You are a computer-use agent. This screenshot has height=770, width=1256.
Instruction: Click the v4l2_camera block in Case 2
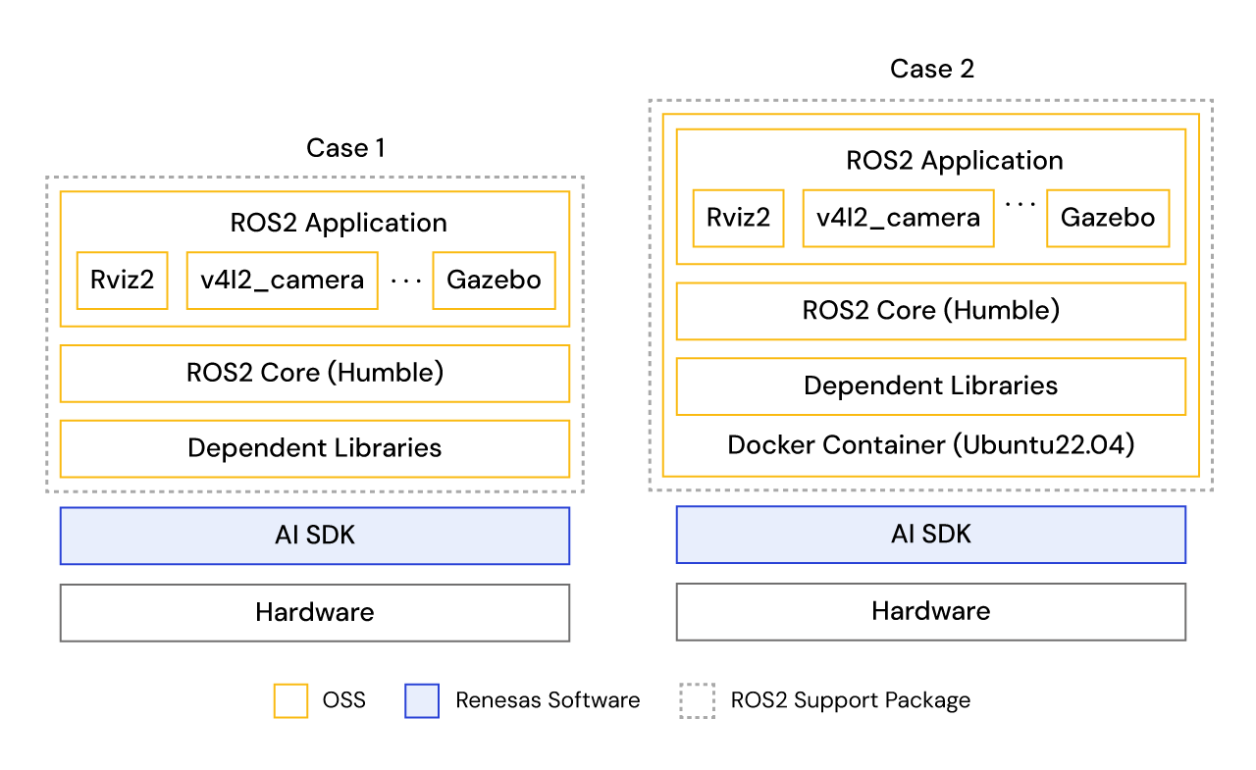click(896, 218)
